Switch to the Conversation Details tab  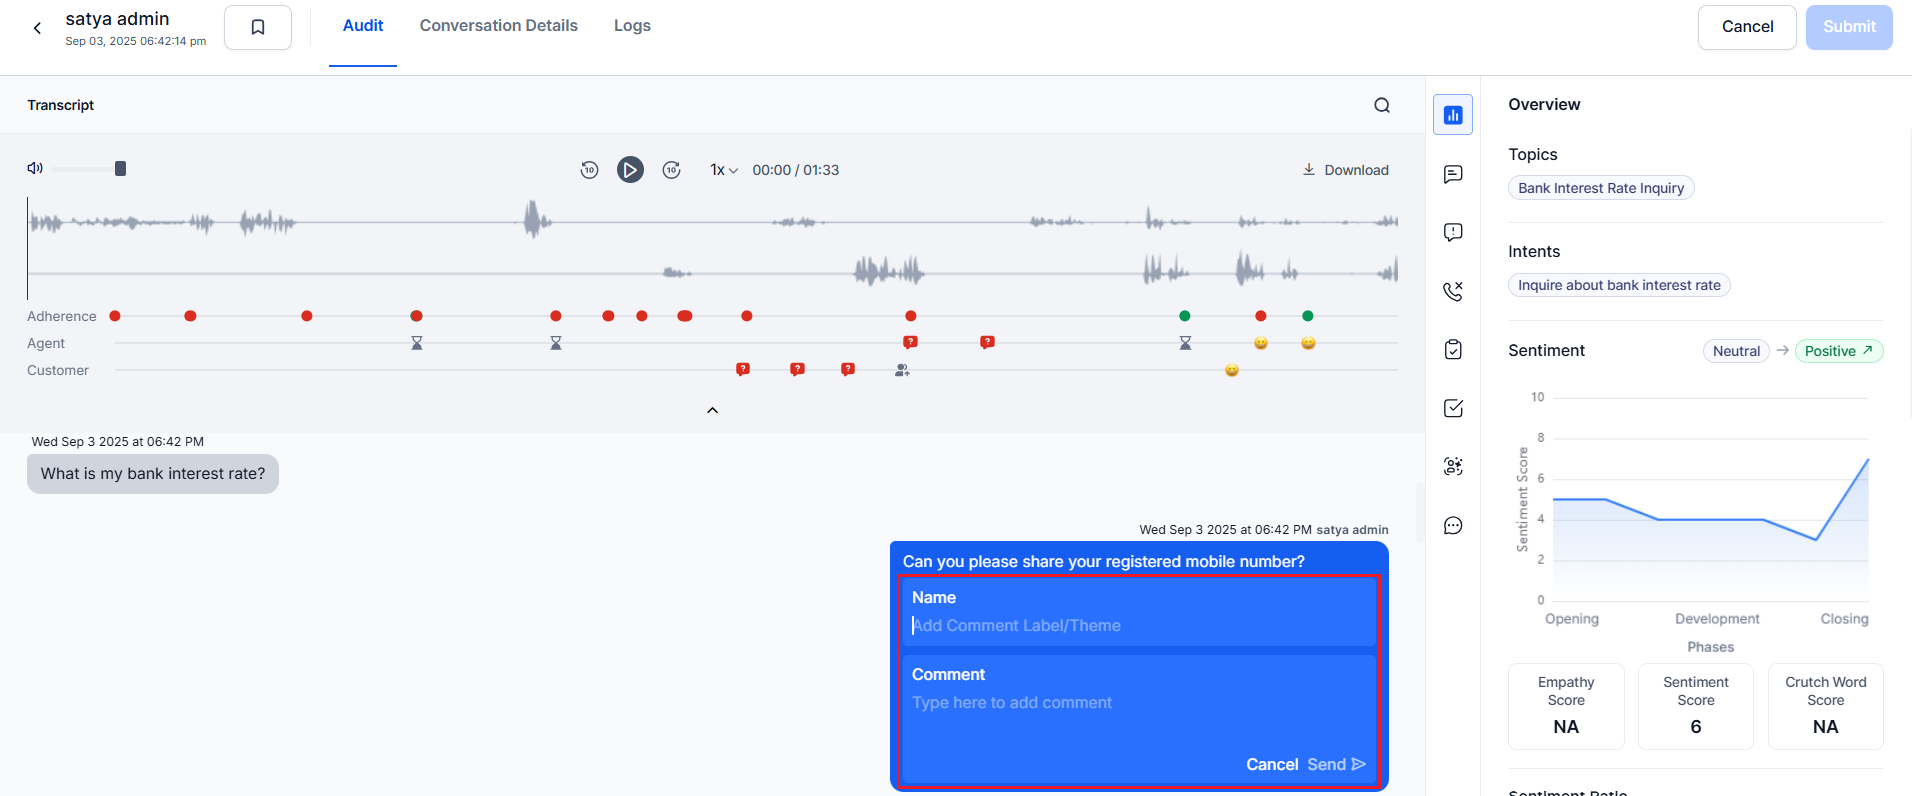498,26
